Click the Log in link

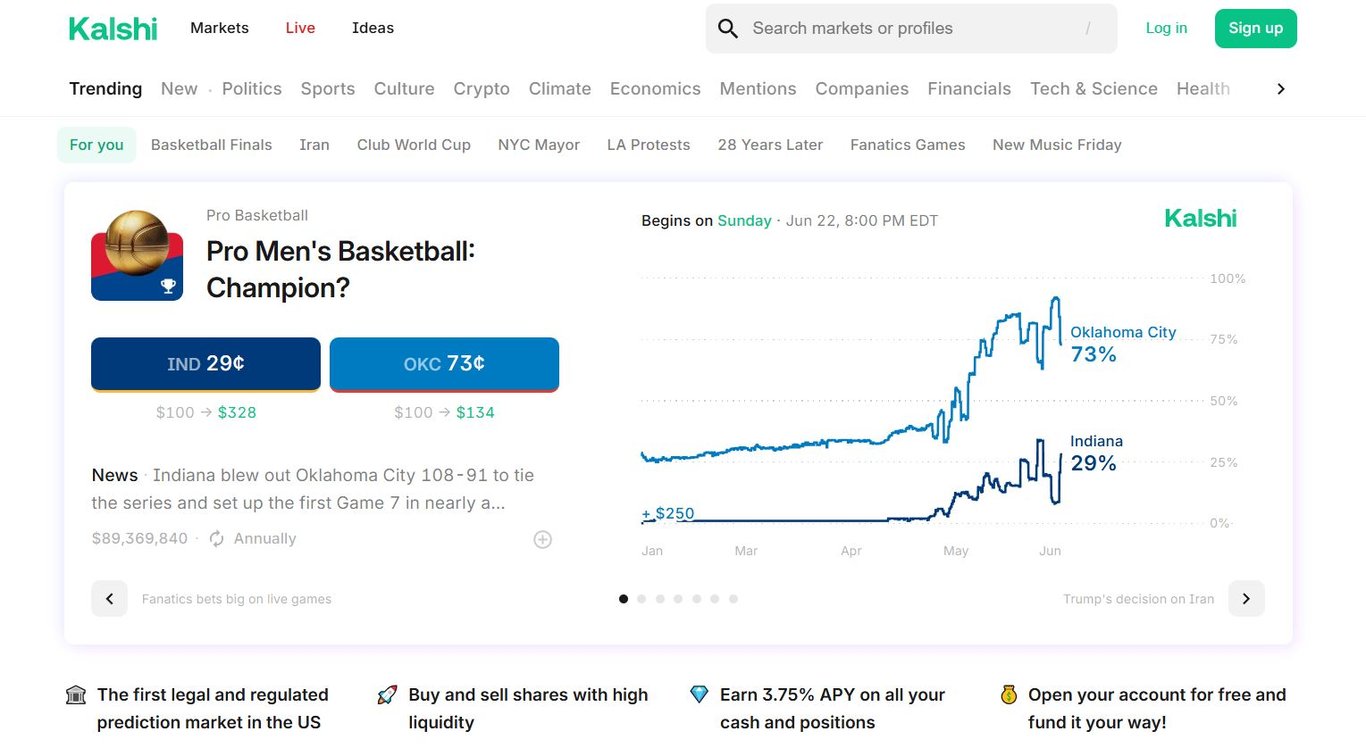tap(1166, 28)
